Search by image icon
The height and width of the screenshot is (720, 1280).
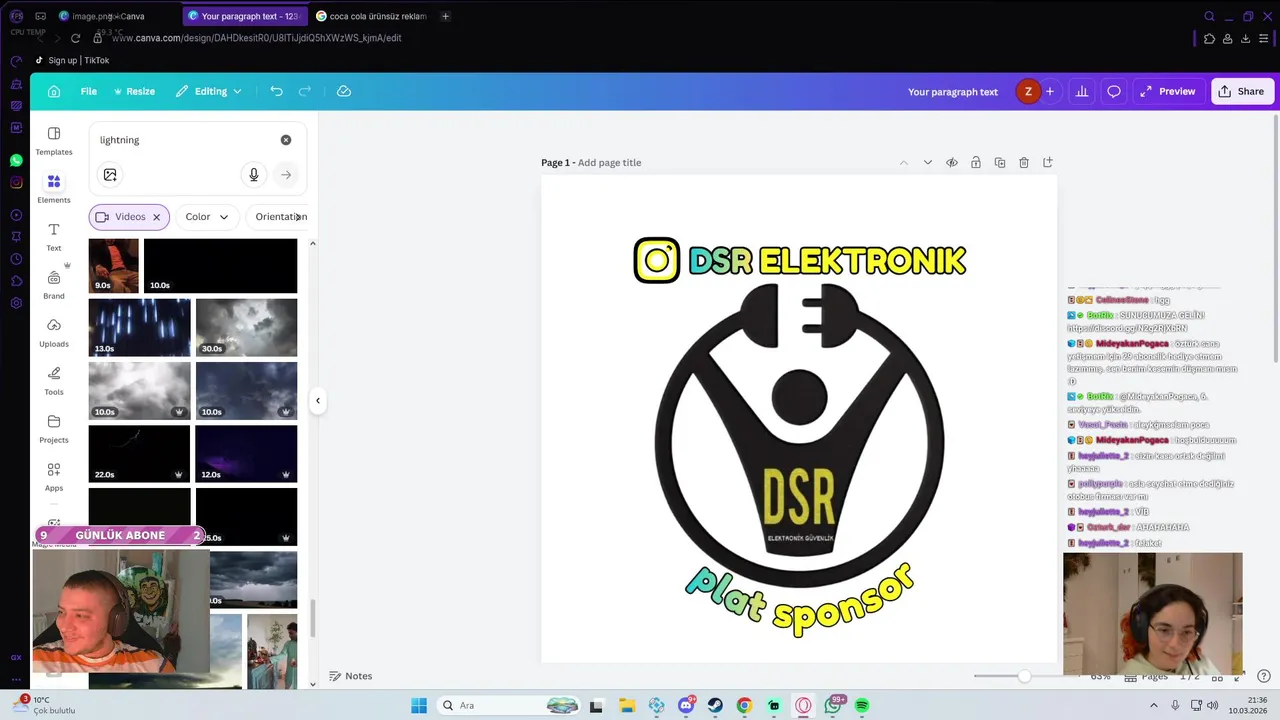coord(110,175)
